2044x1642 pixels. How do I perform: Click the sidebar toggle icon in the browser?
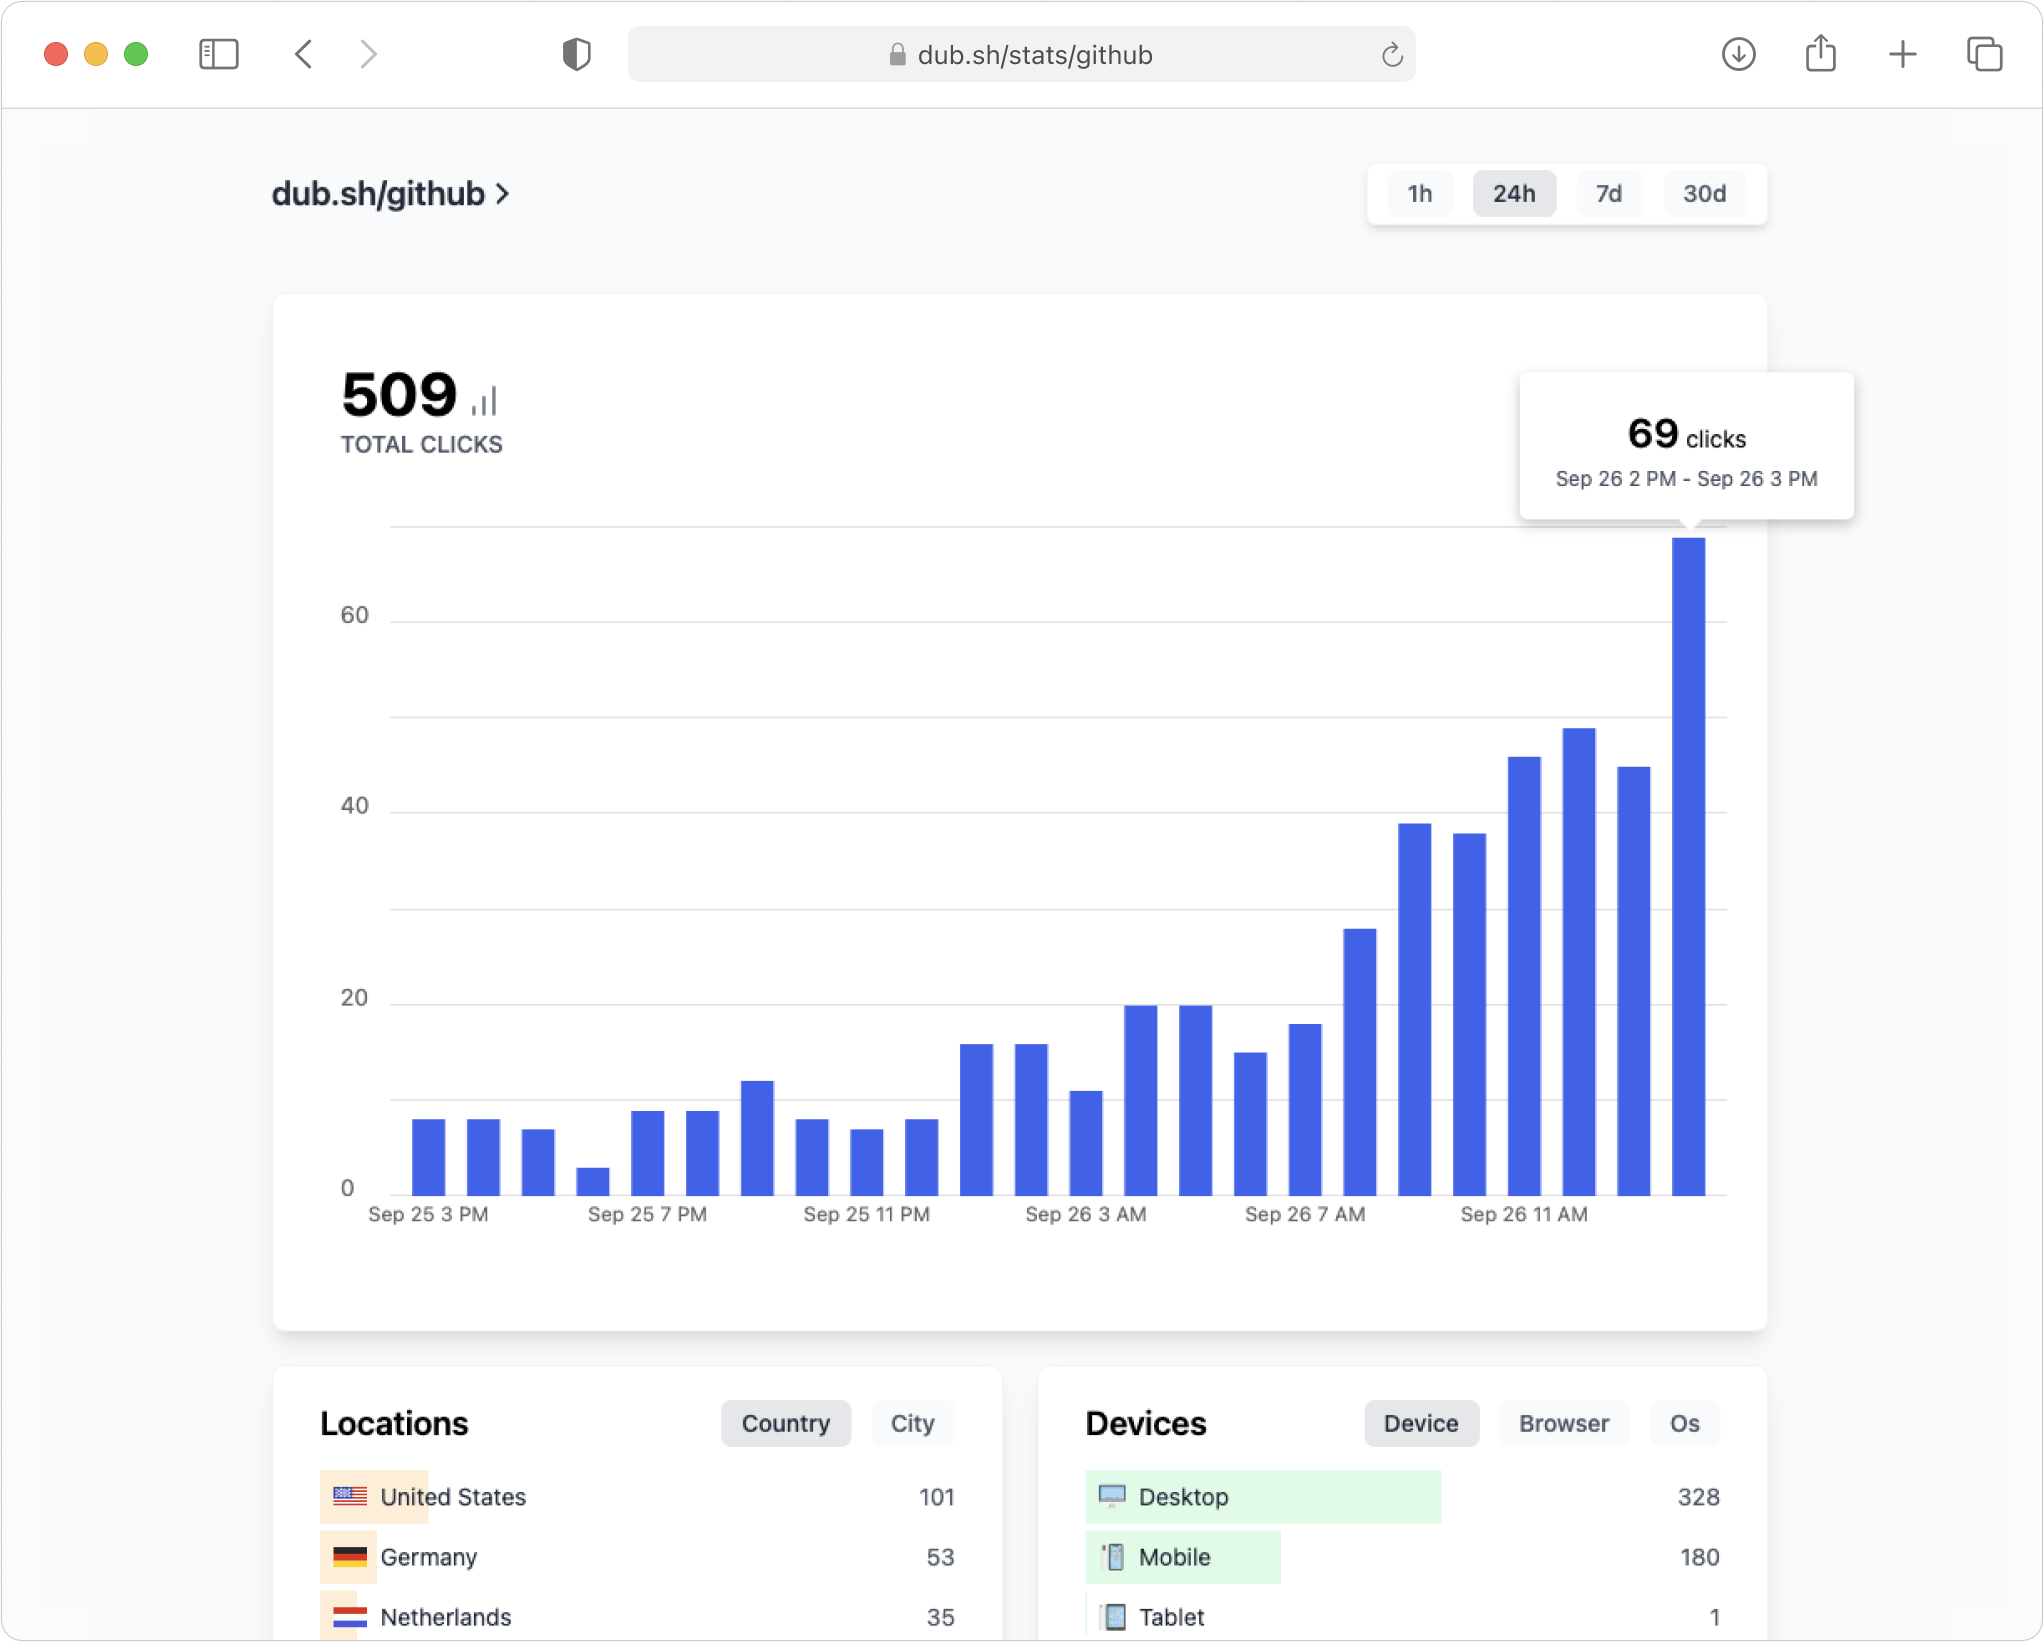(x=218, y=52)
